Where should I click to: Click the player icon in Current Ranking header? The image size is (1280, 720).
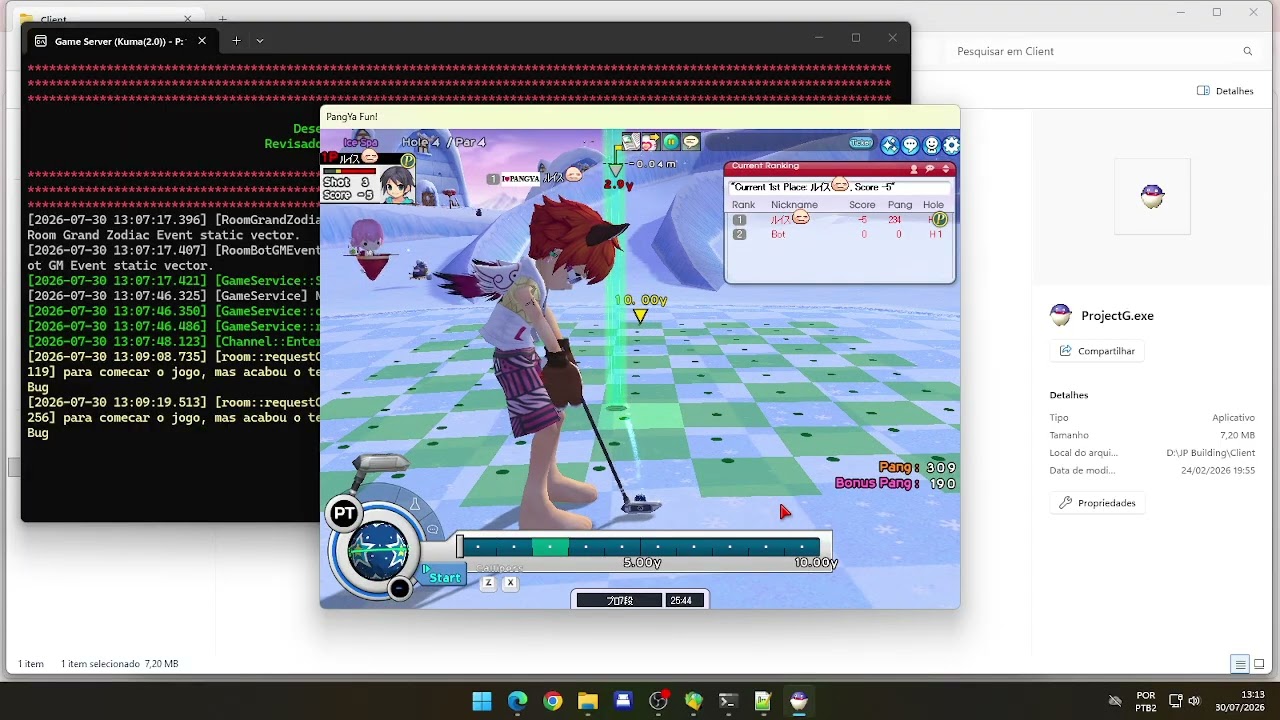pos(914,169)
